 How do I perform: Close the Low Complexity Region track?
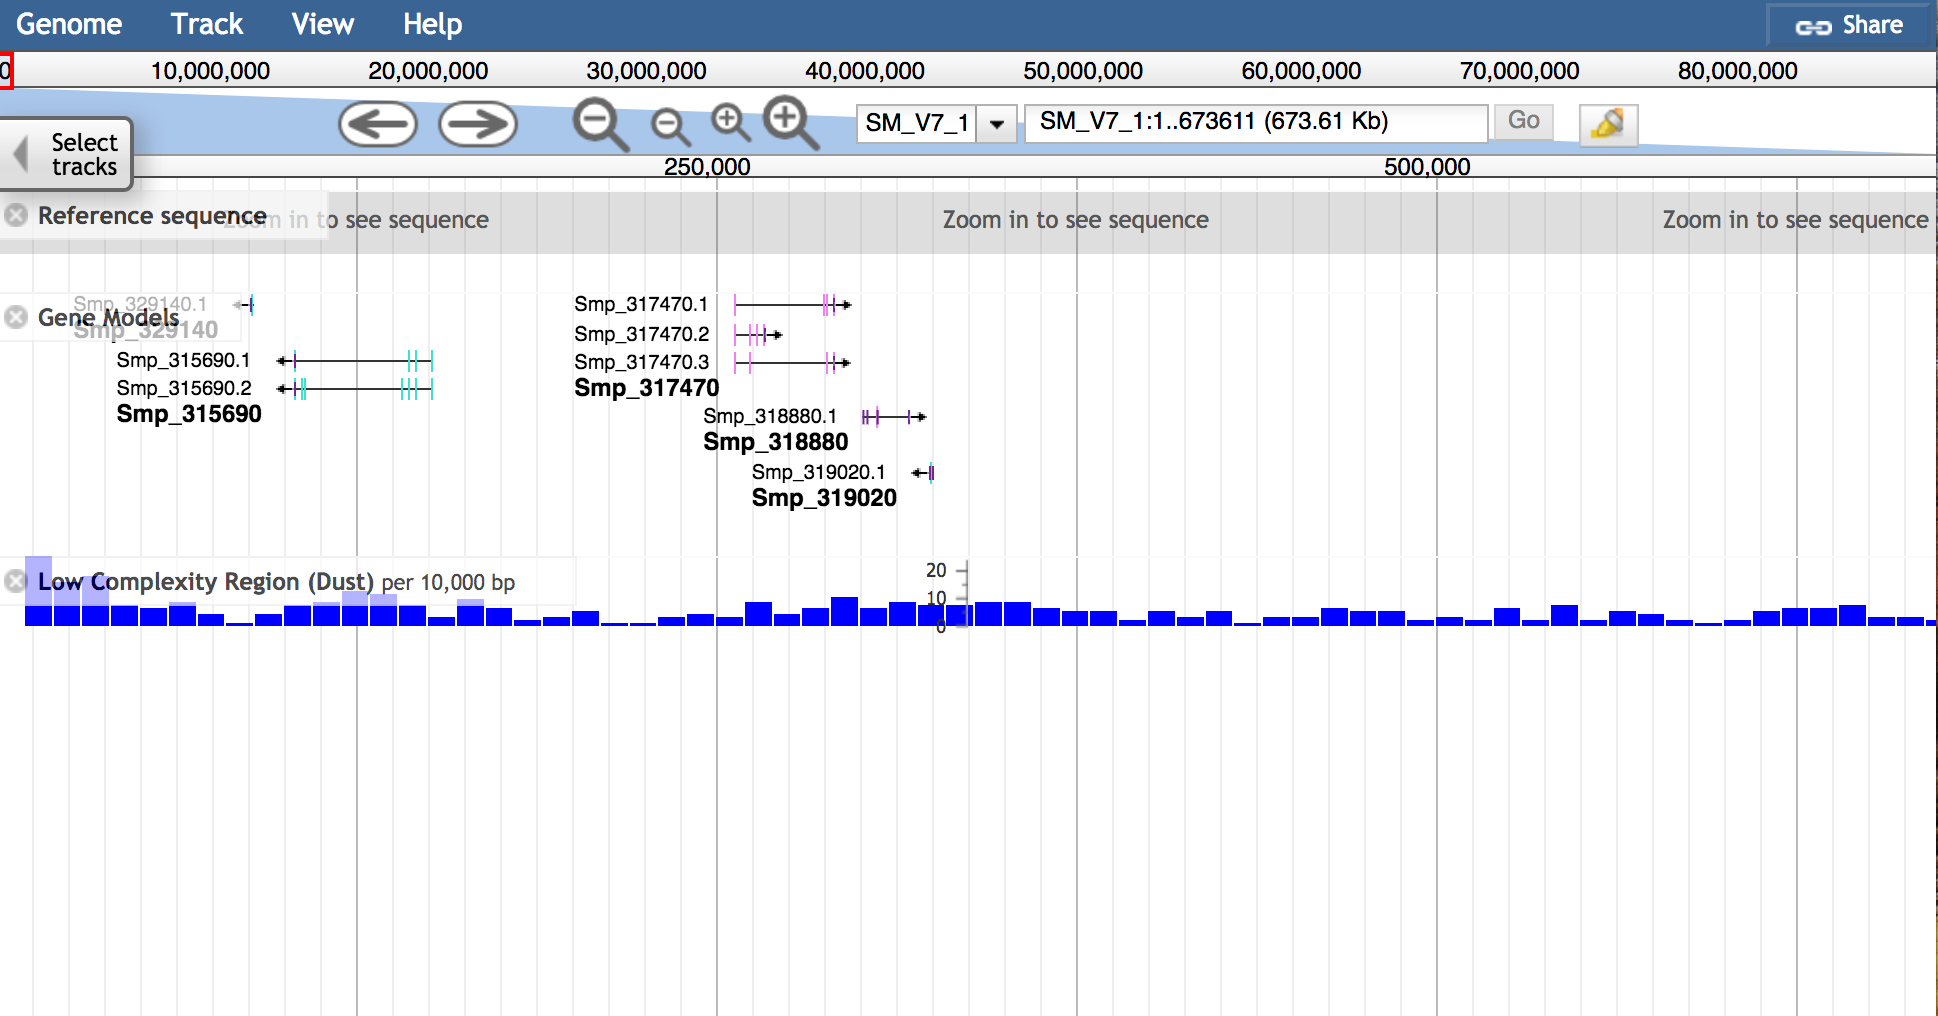[x=16, y=581]
